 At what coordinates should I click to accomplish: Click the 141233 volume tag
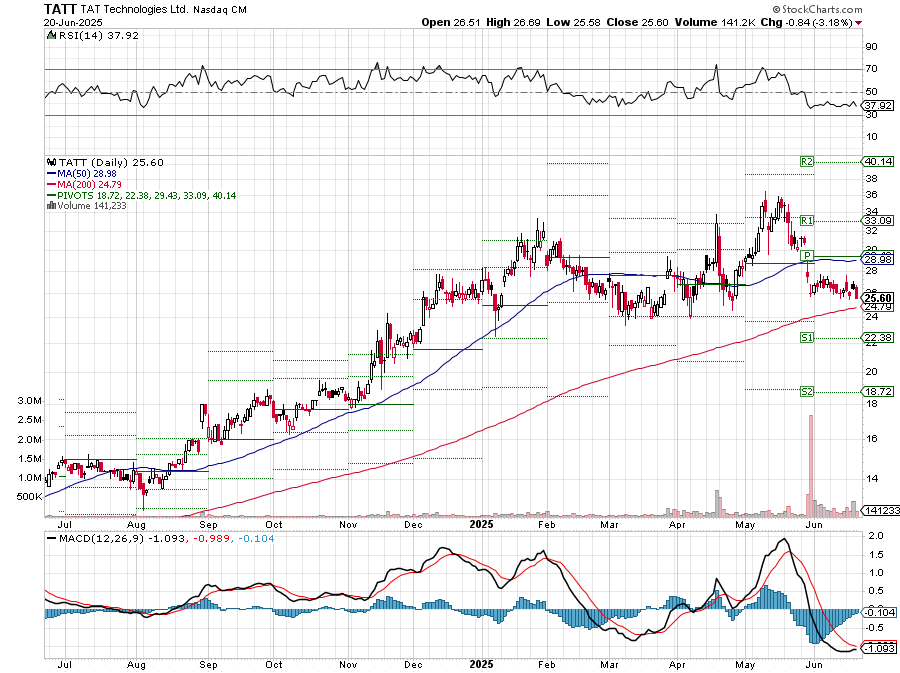pyautogui.click(x=880, y=510)
